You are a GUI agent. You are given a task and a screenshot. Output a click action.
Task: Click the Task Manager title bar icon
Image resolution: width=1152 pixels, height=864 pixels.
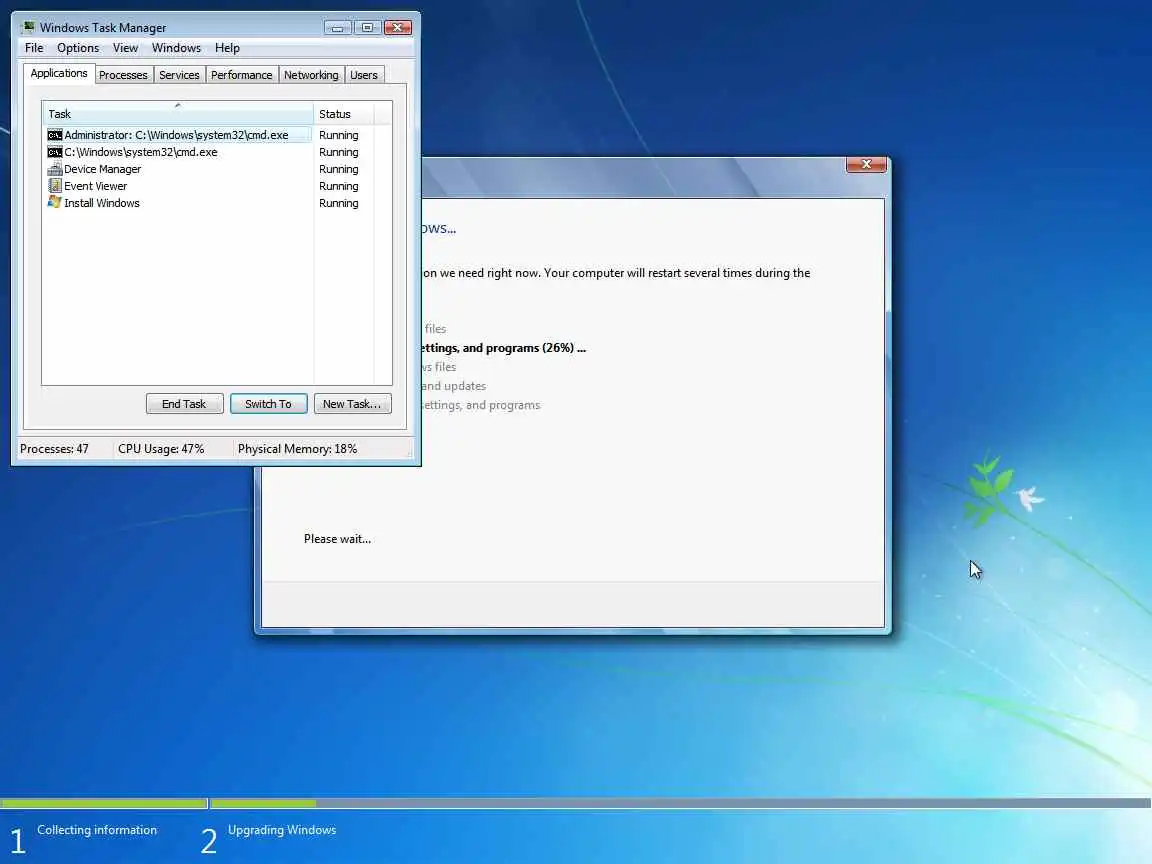pos(29,27)
